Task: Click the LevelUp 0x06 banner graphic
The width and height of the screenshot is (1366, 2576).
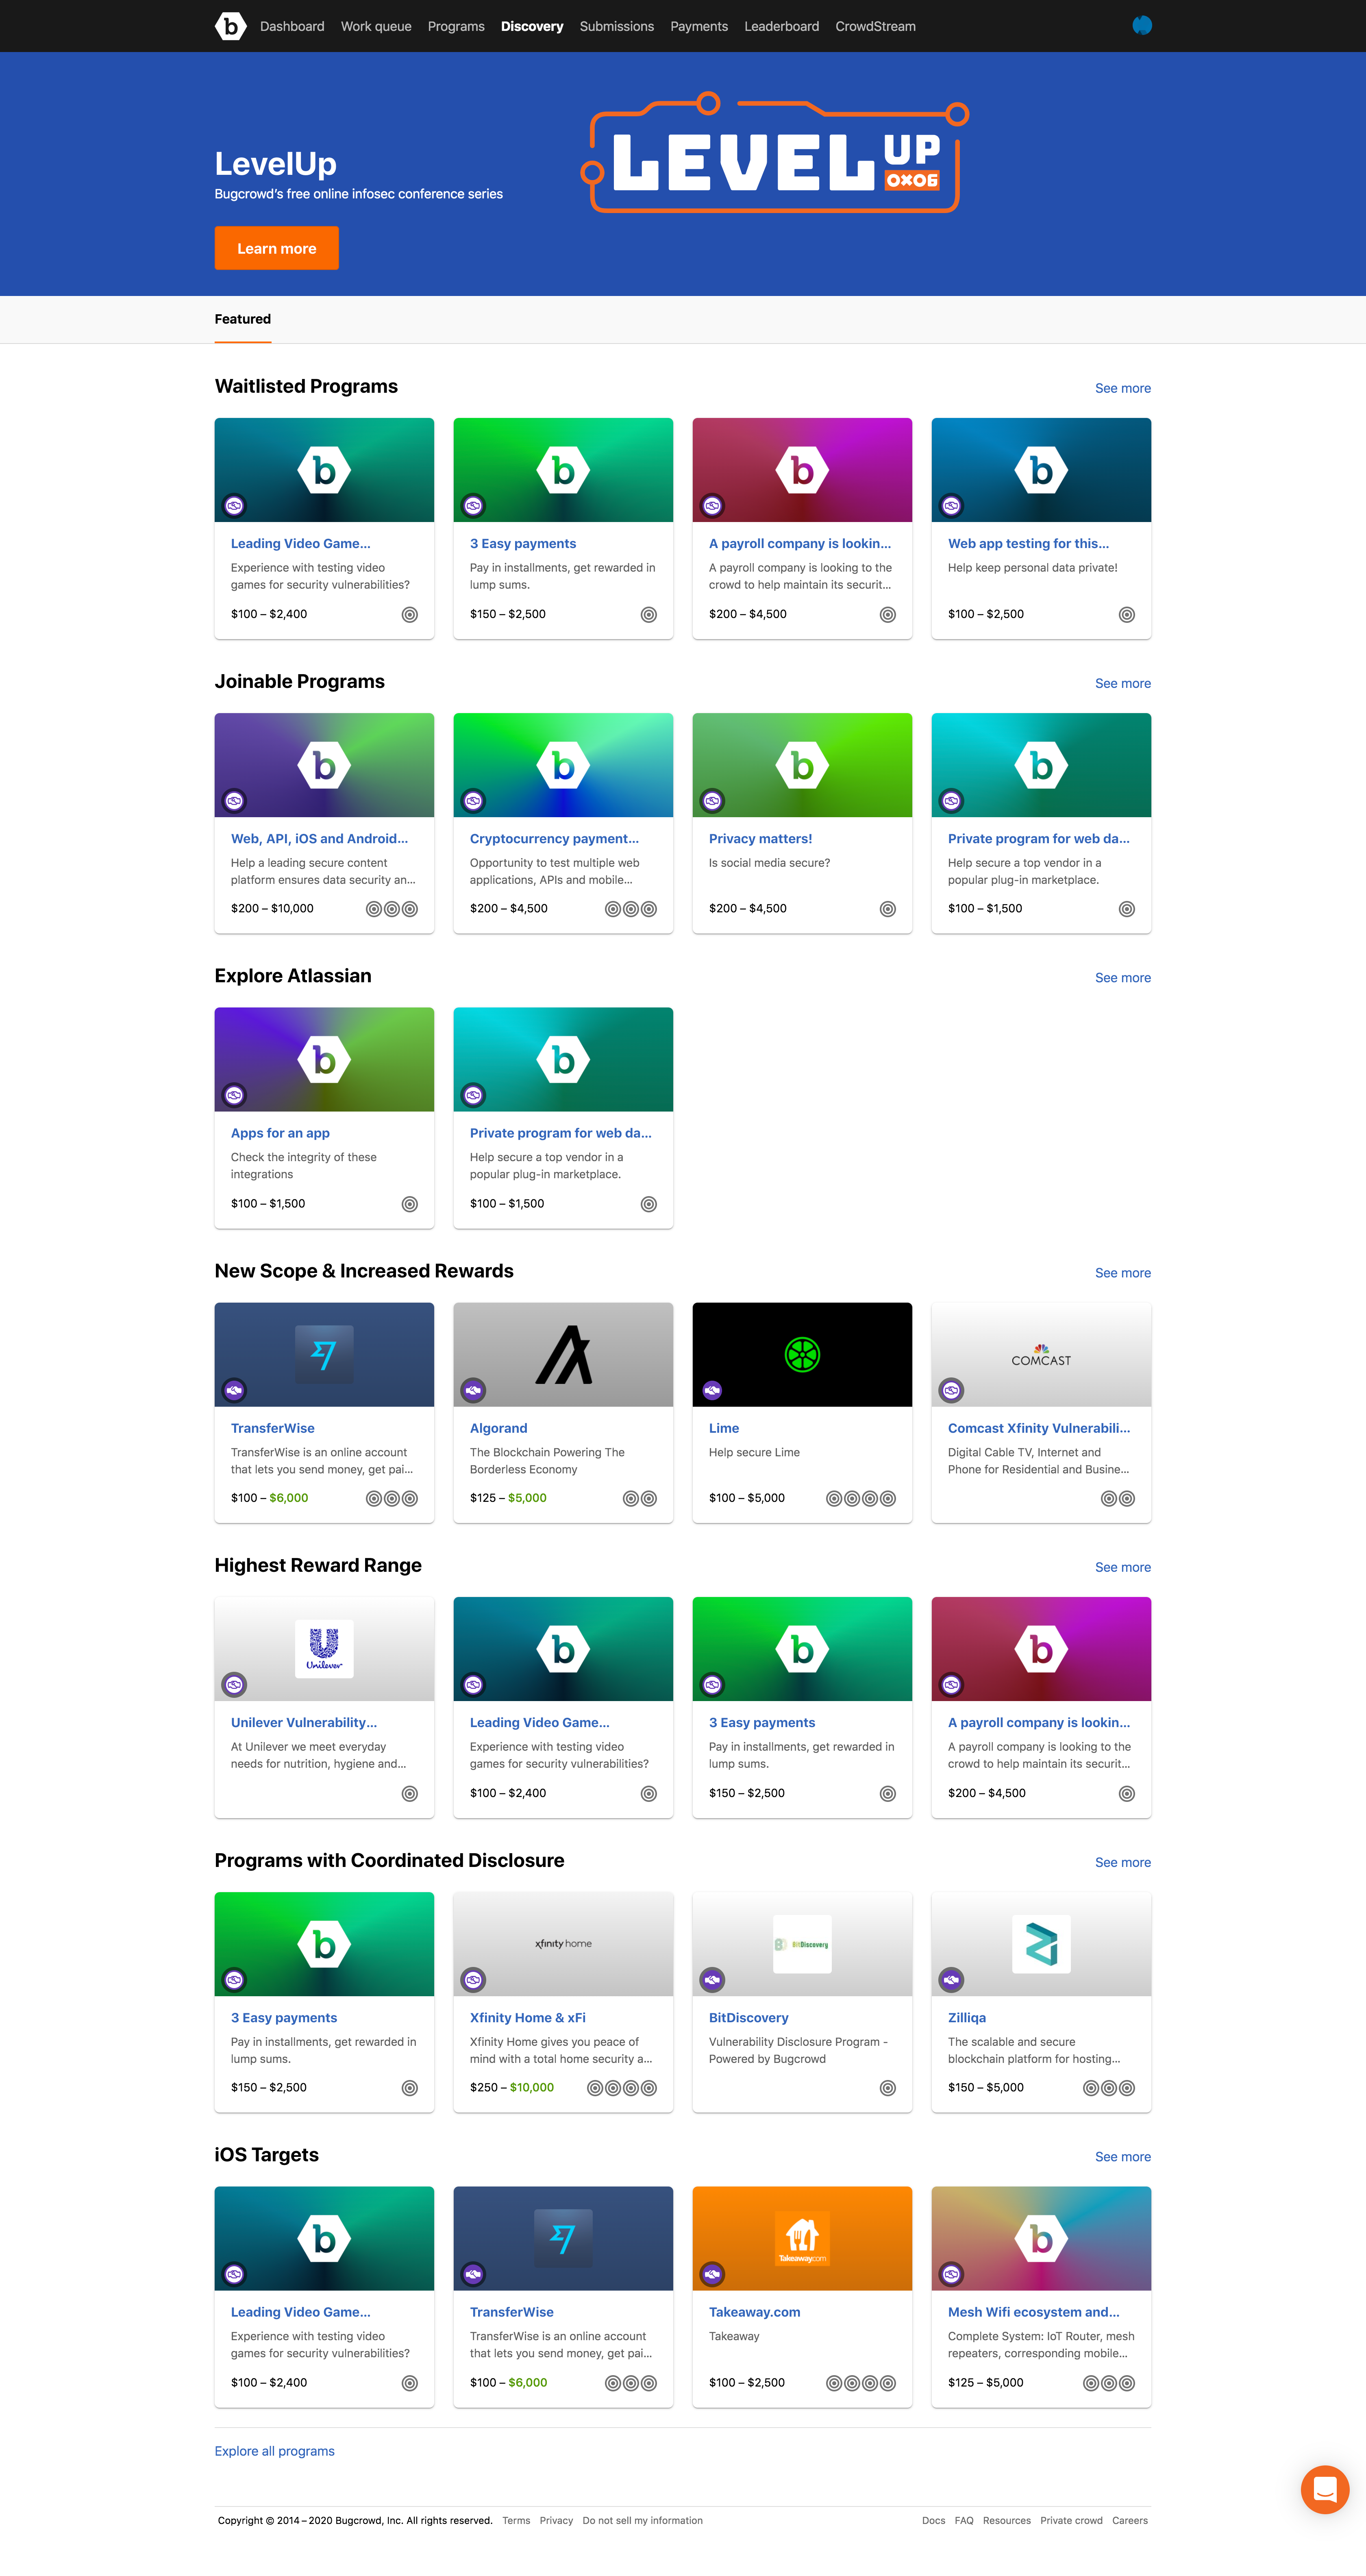Action: tap(775, 157)
